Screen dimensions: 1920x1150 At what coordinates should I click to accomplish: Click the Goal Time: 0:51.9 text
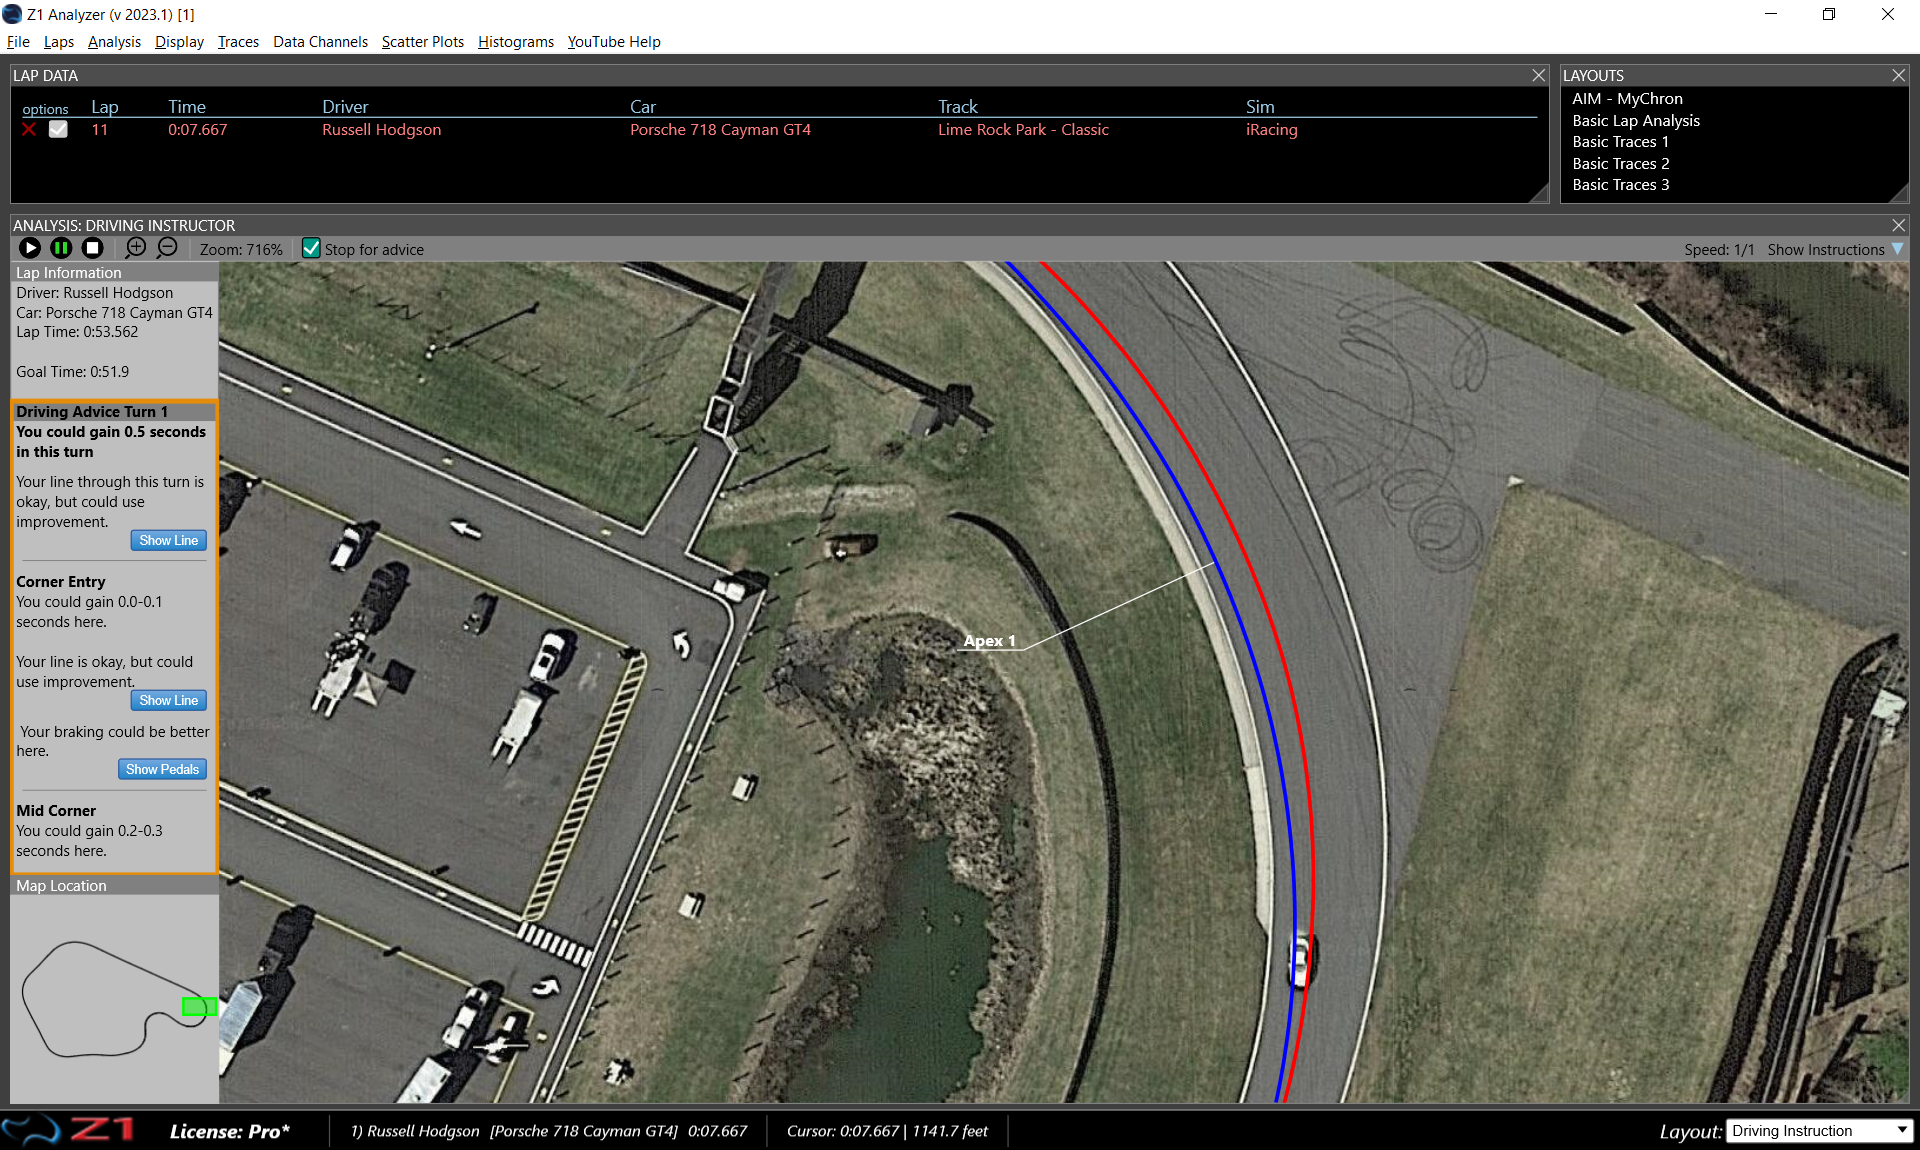72,372
